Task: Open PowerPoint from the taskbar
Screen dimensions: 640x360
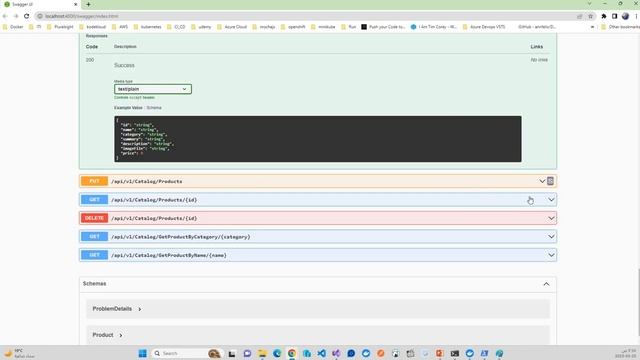Action: coord(440,353)
